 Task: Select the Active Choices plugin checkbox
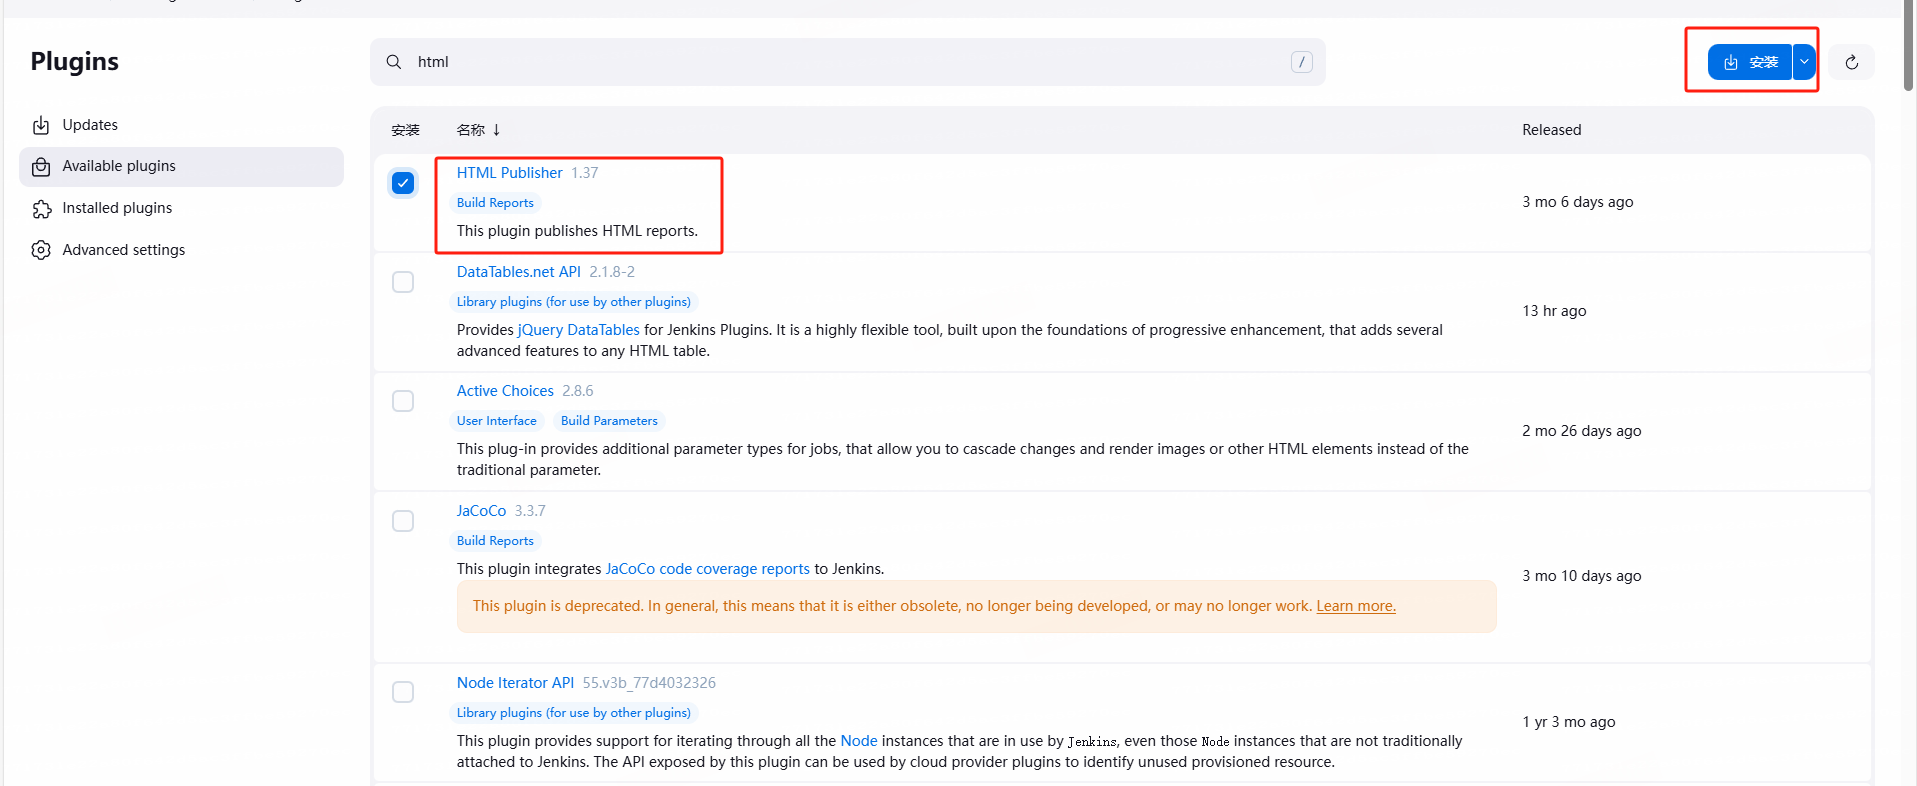pos(403,401)
